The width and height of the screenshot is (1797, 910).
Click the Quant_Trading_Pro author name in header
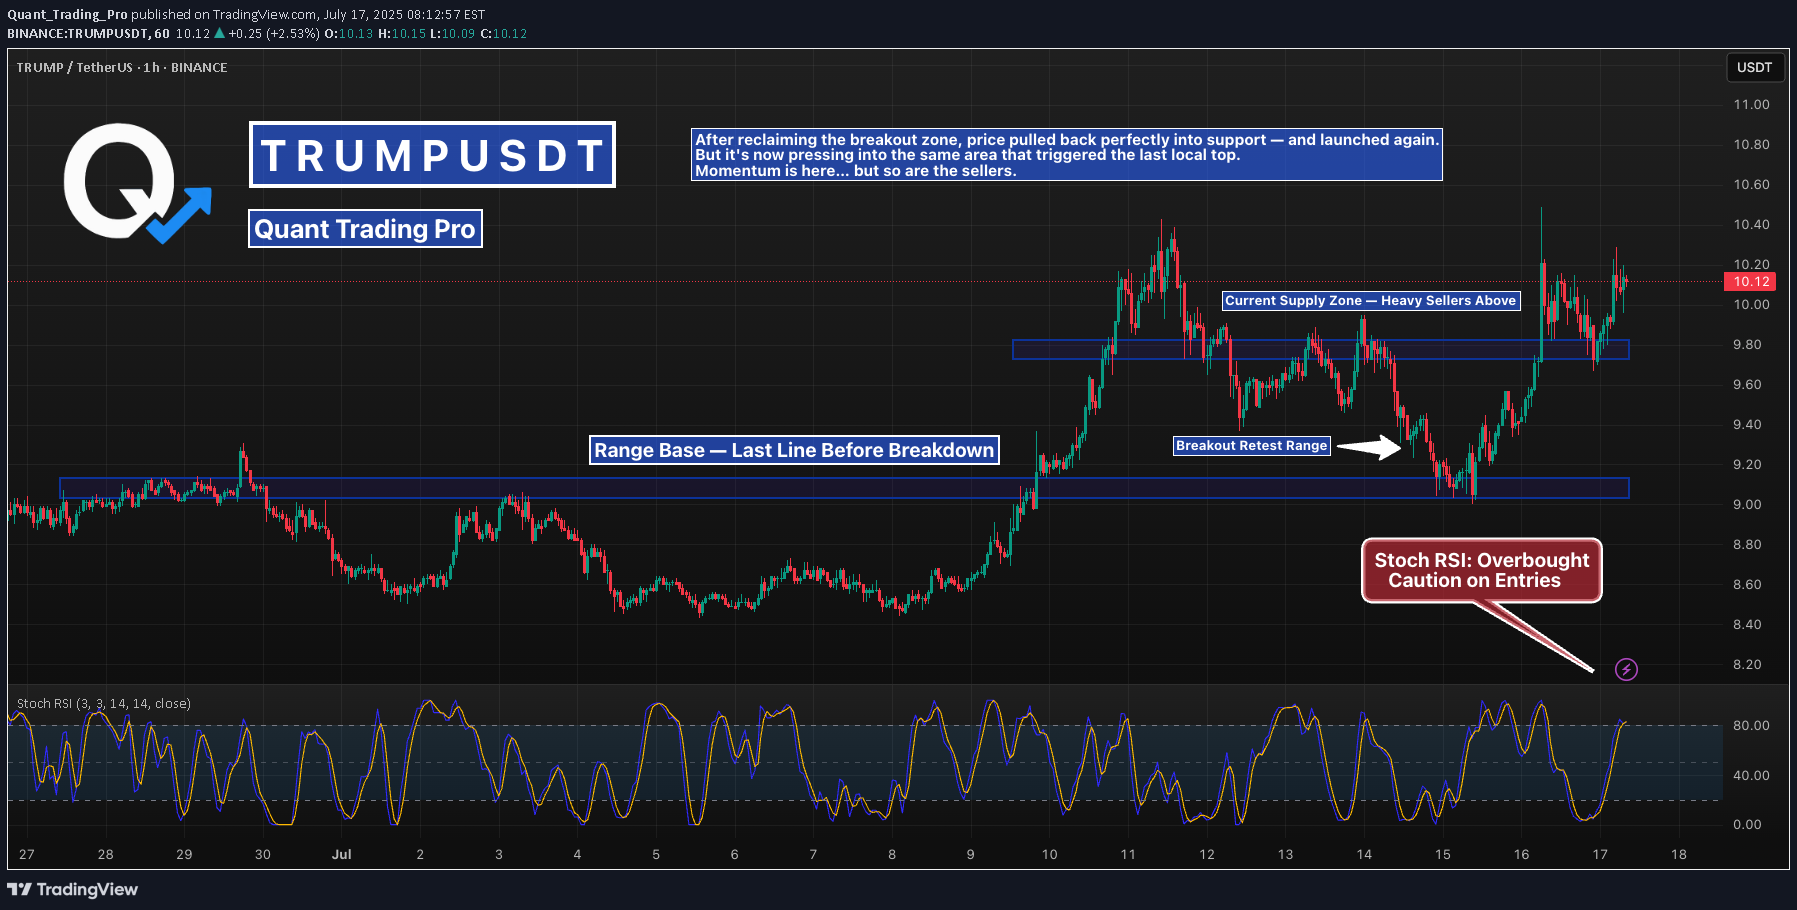[x=67, y=14]
